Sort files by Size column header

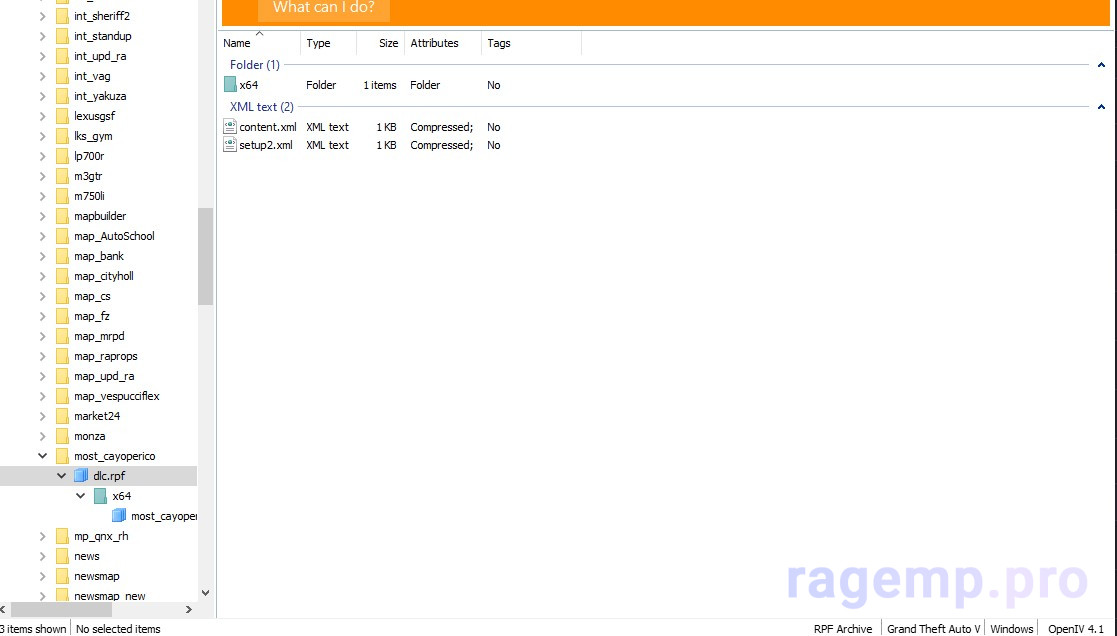pos(388,44)
